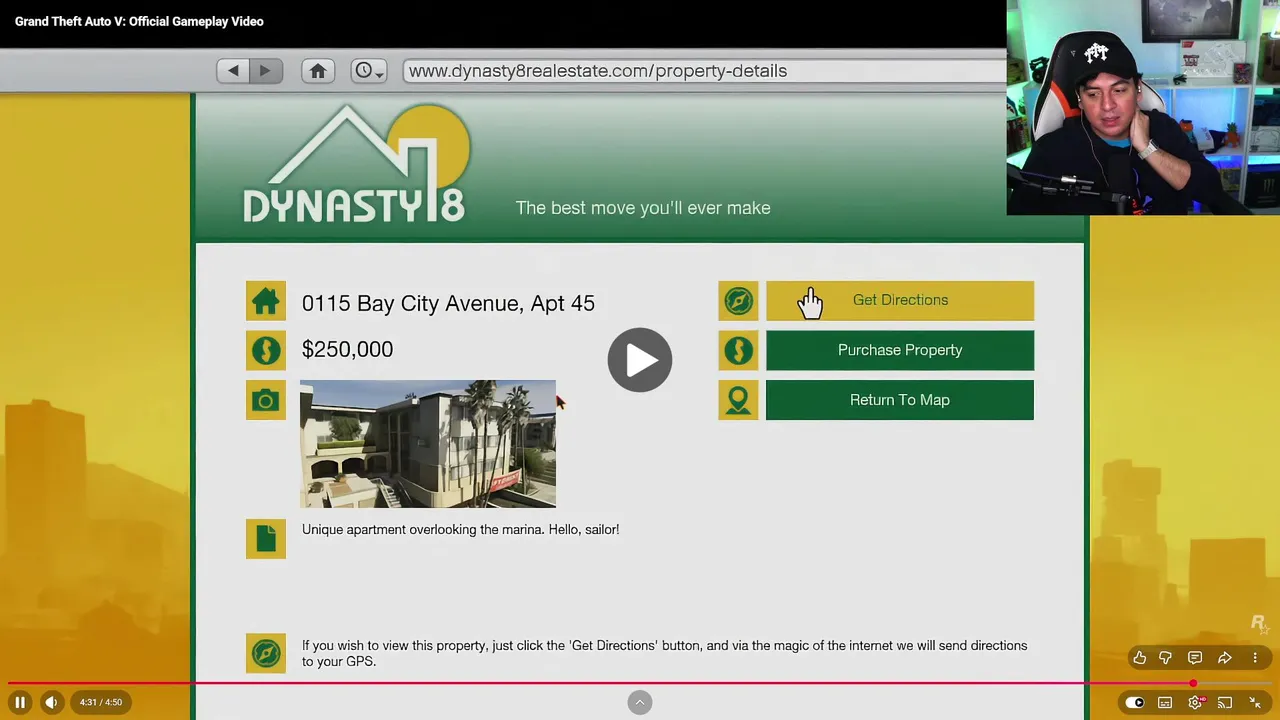Click the 4:31 / 4:50 time display
This screenshot has height=720, width=1280.
(101, 702)
